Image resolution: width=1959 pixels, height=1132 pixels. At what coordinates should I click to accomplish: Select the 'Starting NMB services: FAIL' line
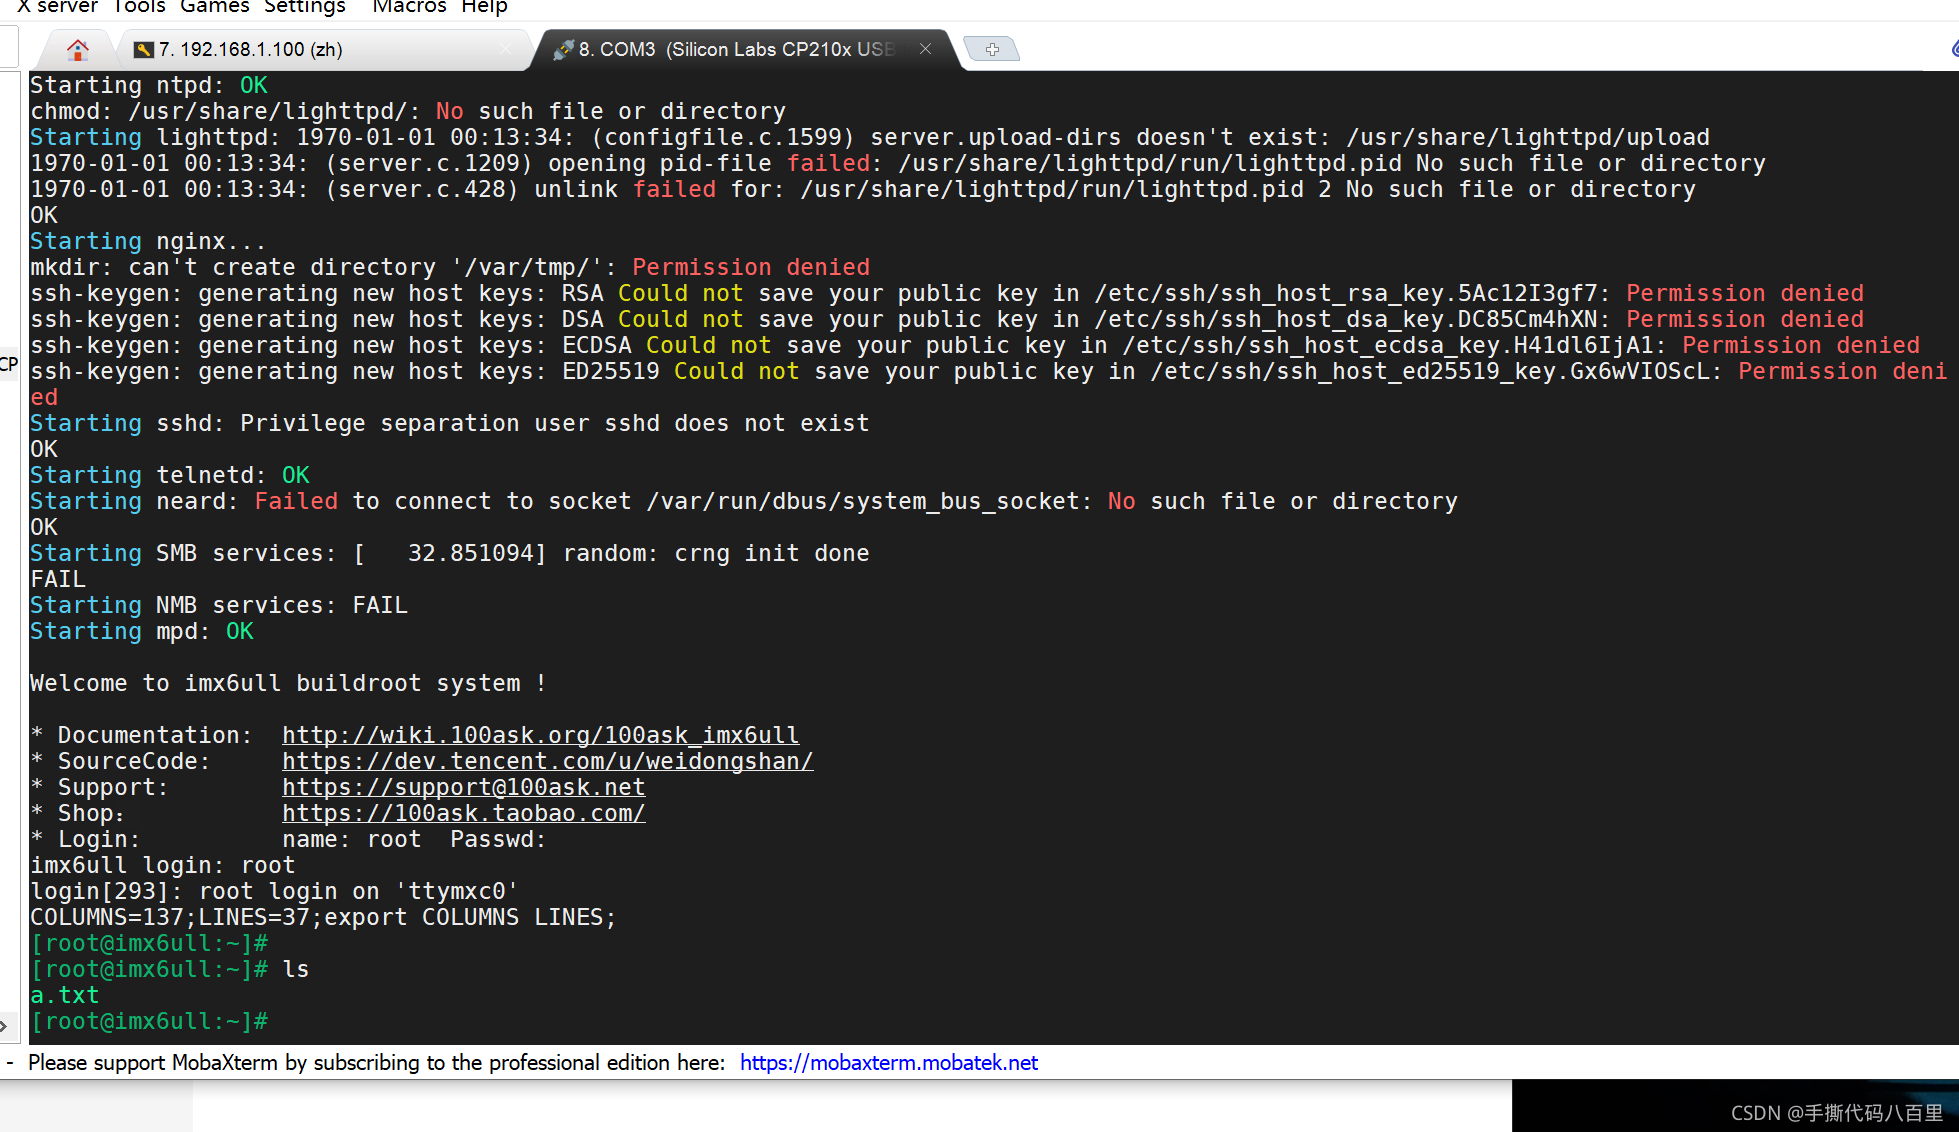click(x=219, y=605)
